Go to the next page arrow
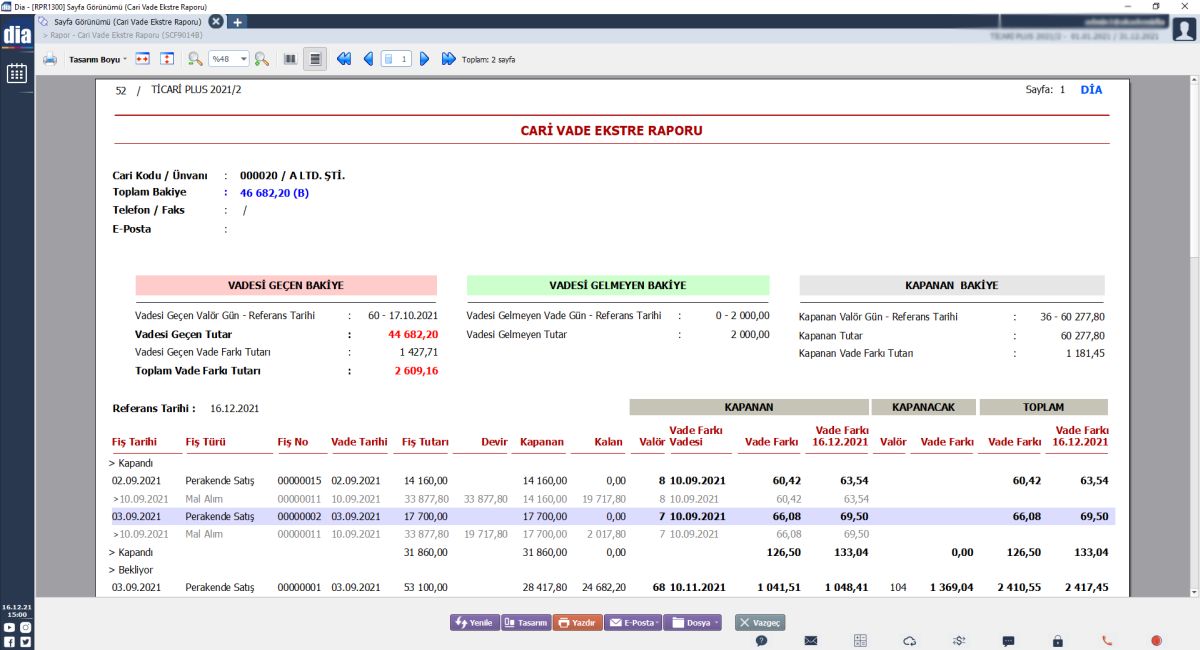Image resolution: width=1200 pixels, height=650 pixels. coord(424,60)
